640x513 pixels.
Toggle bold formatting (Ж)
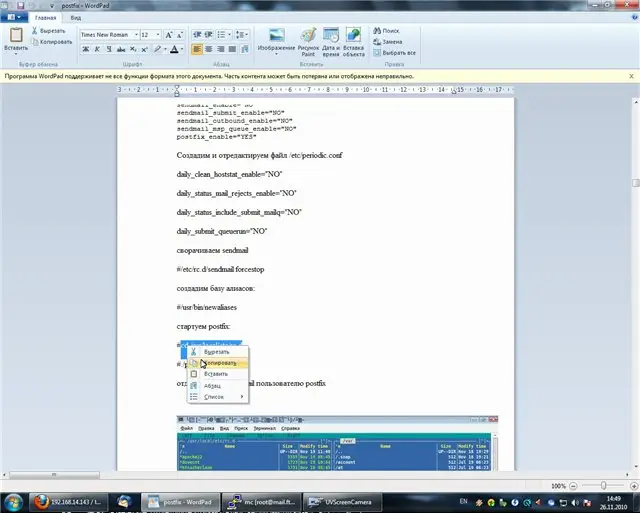click(86, 49)
